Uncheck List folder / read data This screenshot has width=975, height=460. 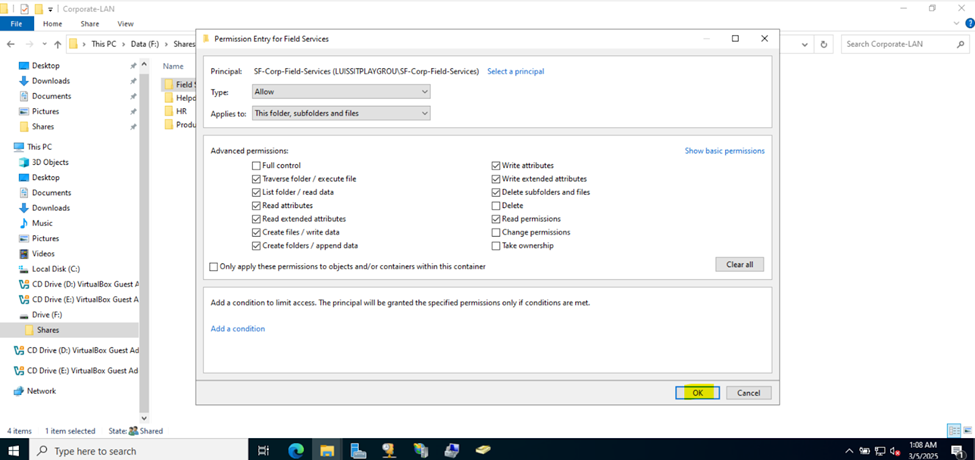256,192
